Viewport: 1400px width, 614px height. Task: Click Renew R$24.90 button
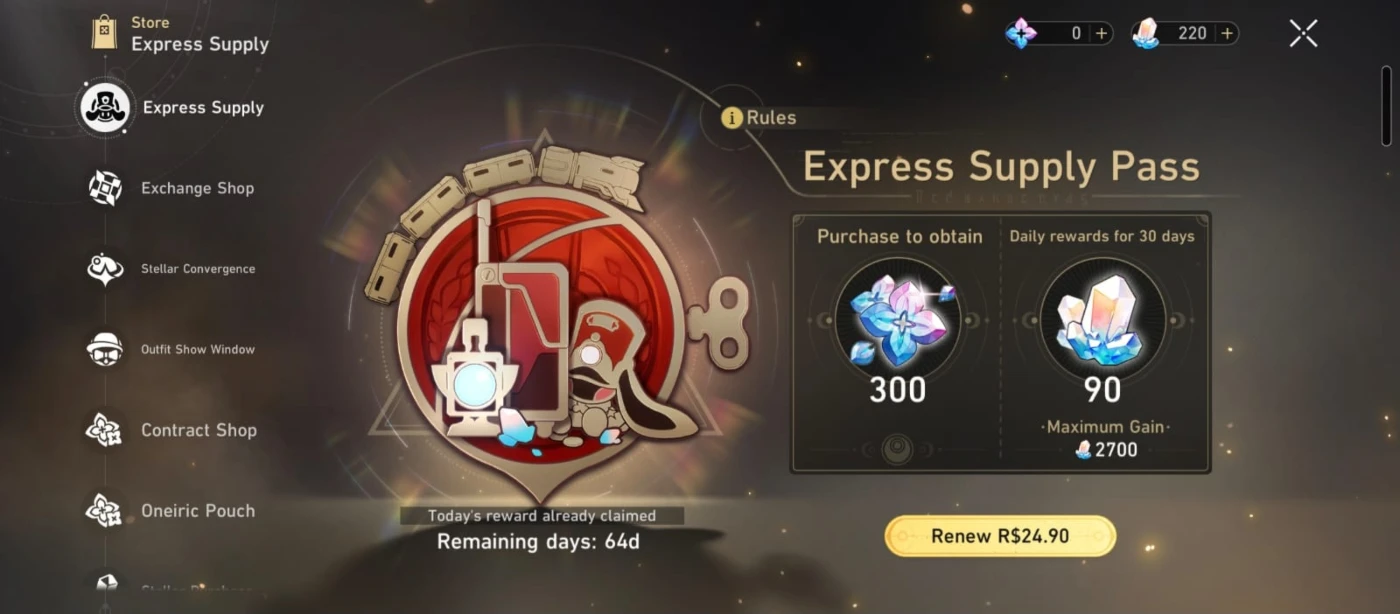click(1000, 536)
